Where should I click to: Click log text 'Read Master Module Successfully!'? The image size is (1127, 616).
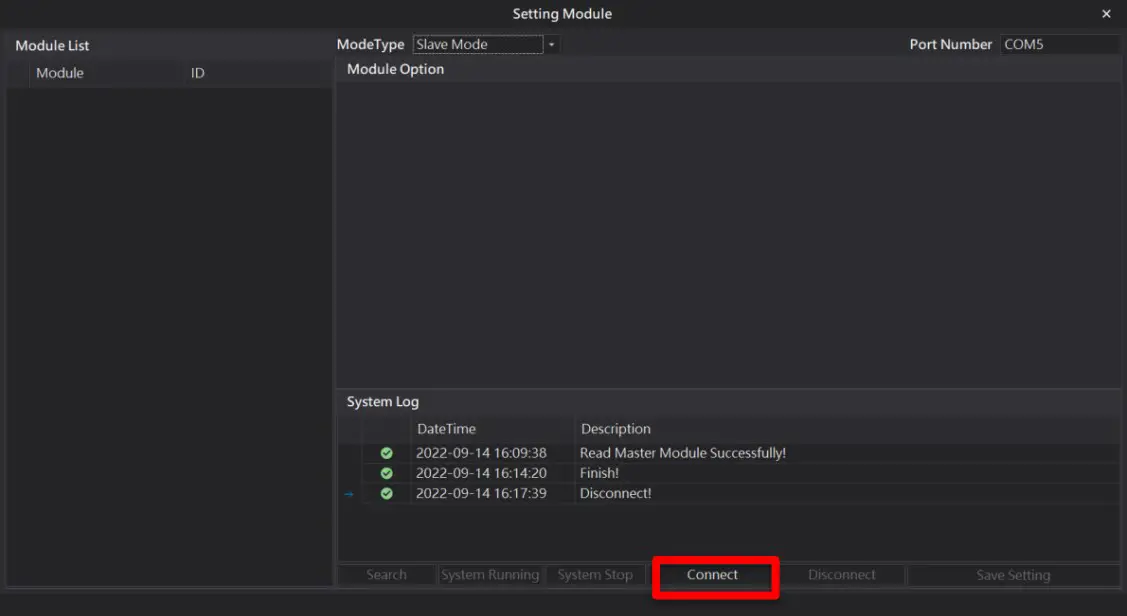click(683, 453)
